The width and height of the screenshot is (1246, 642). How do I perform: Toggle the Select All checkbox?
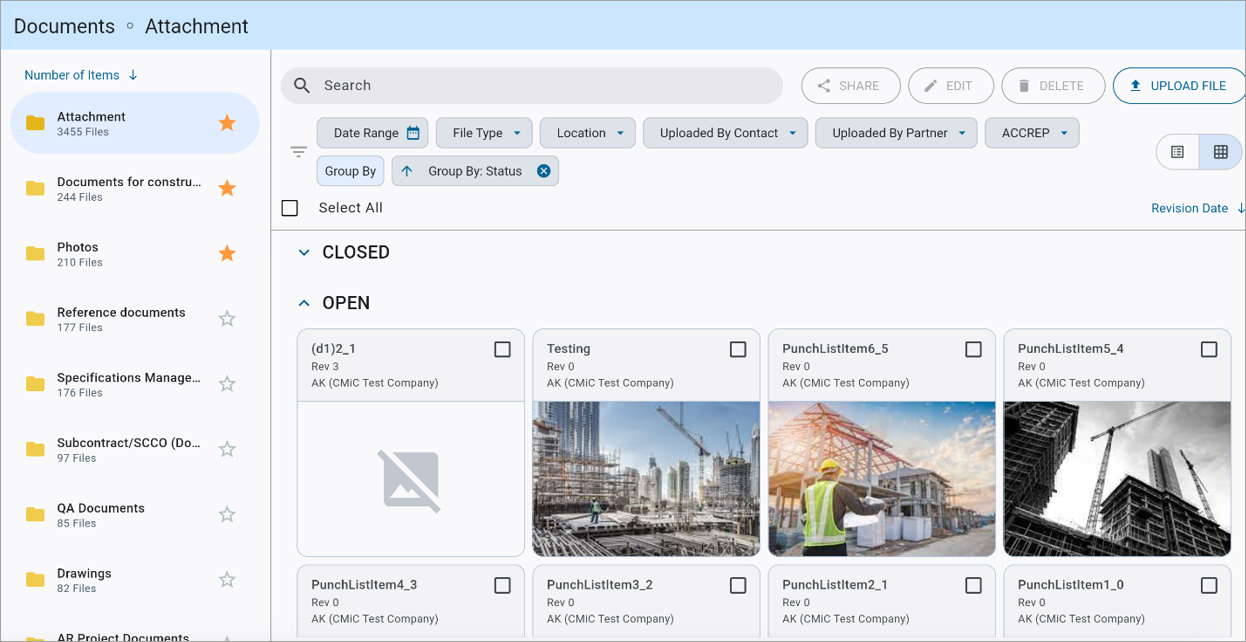[x=290, y=208]
